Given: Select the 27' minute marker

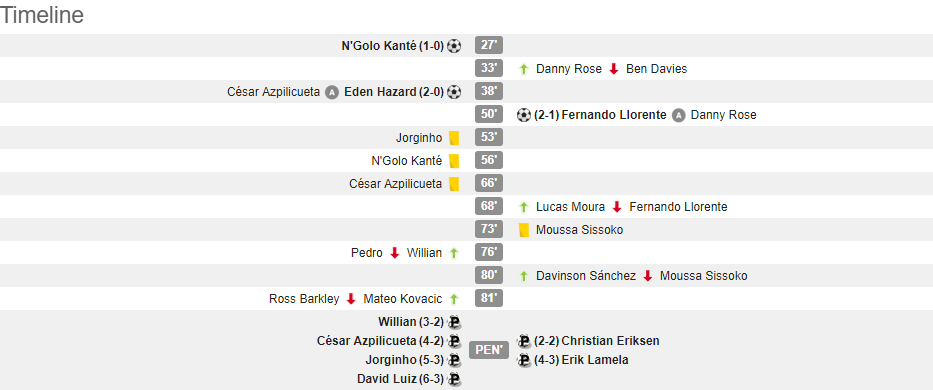Looking at the screenshot, I should click(489, 45).
